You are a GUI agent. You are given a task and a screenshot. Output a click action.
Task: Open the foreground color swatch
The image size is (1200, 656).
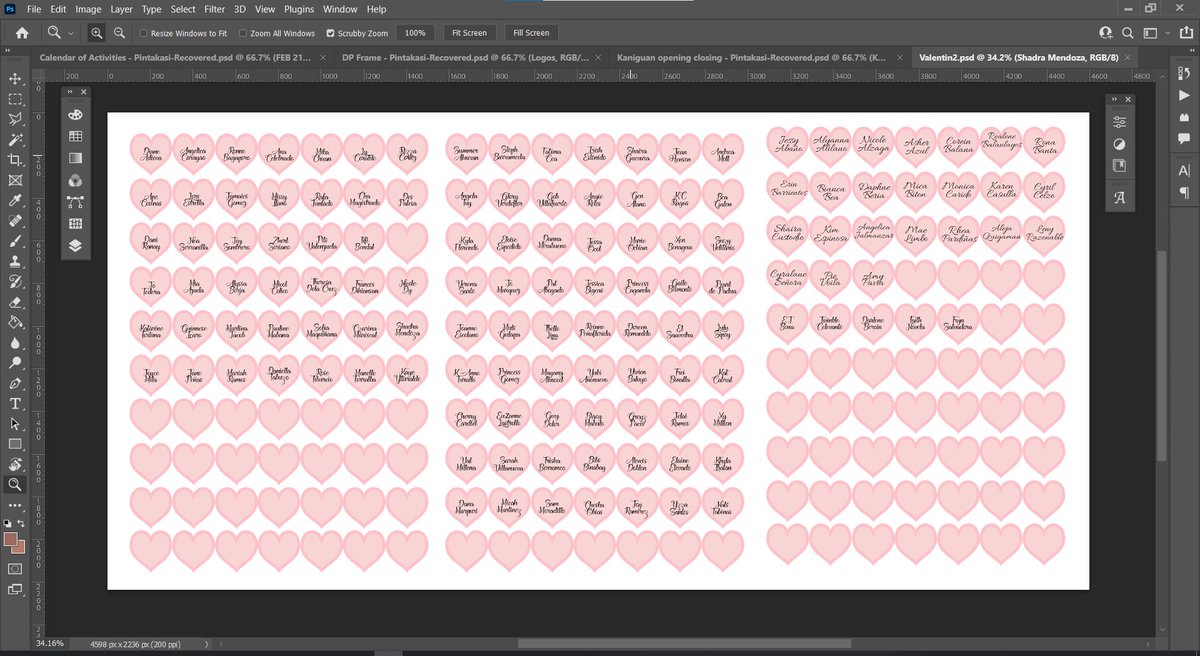[11, 540]
